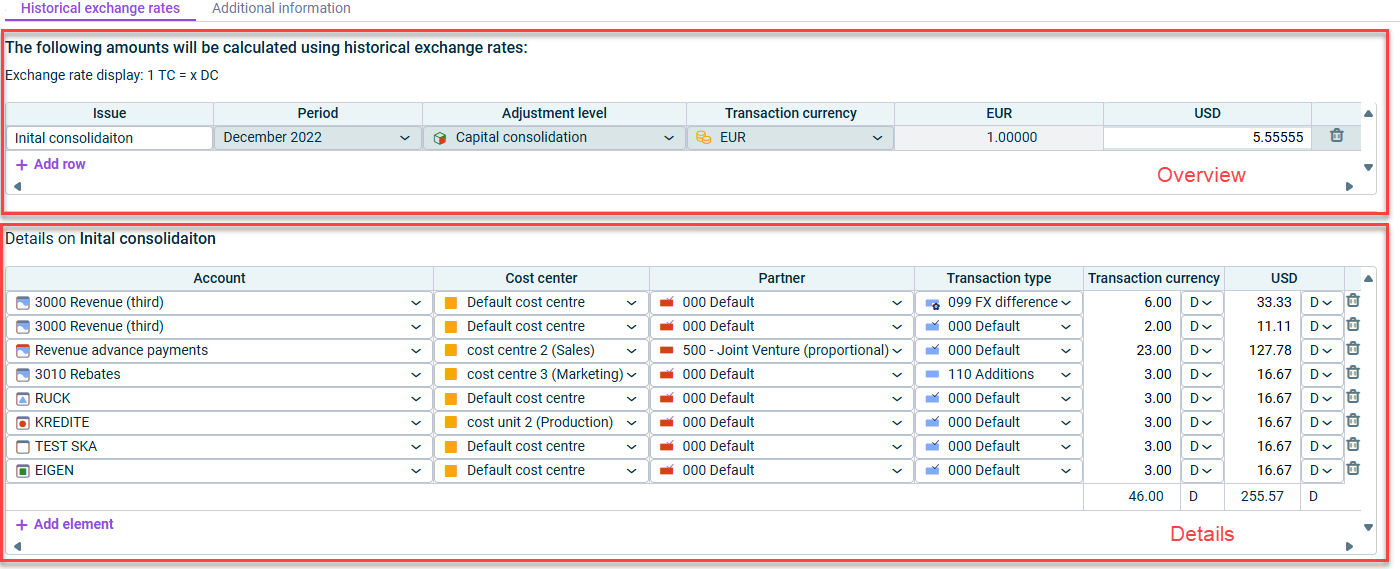1400x569 pixels.
Task: Open the 500 - Joint Venture partner dropdown
Action: point(782,350)
